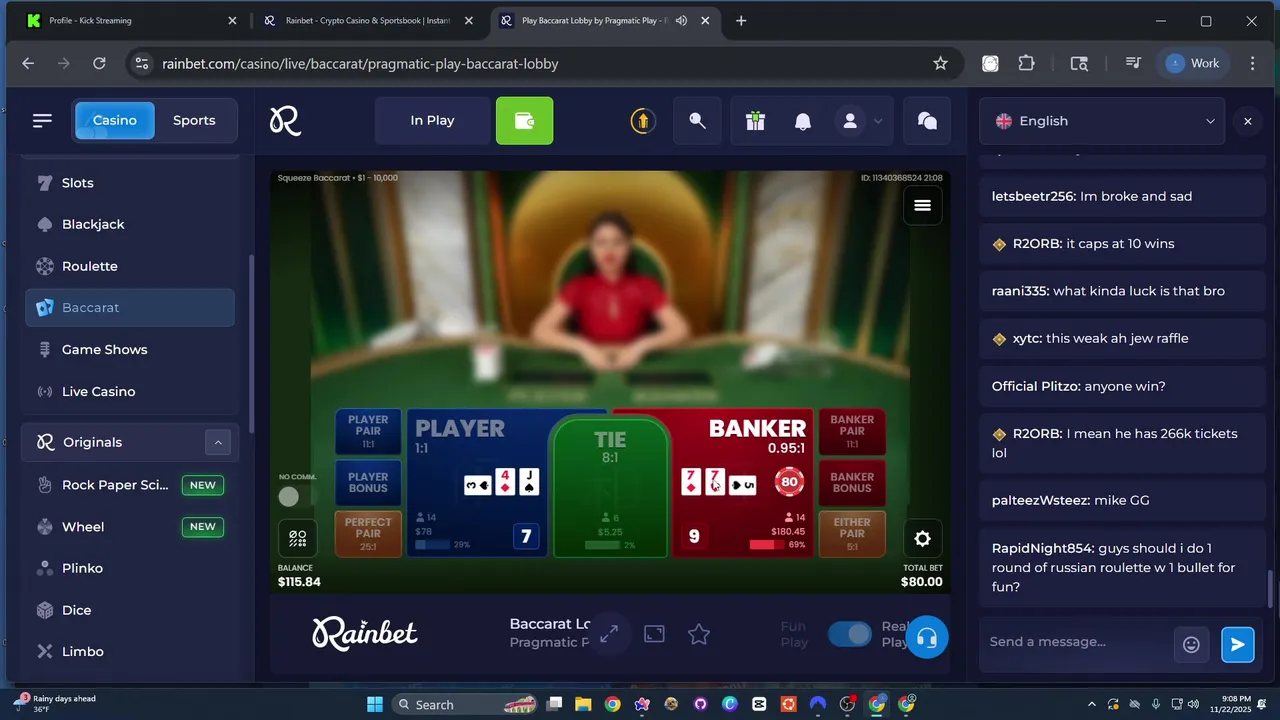This screenshot has width=1280, height=720.
Task: Open live support headset button
Action: coord(927,637)
